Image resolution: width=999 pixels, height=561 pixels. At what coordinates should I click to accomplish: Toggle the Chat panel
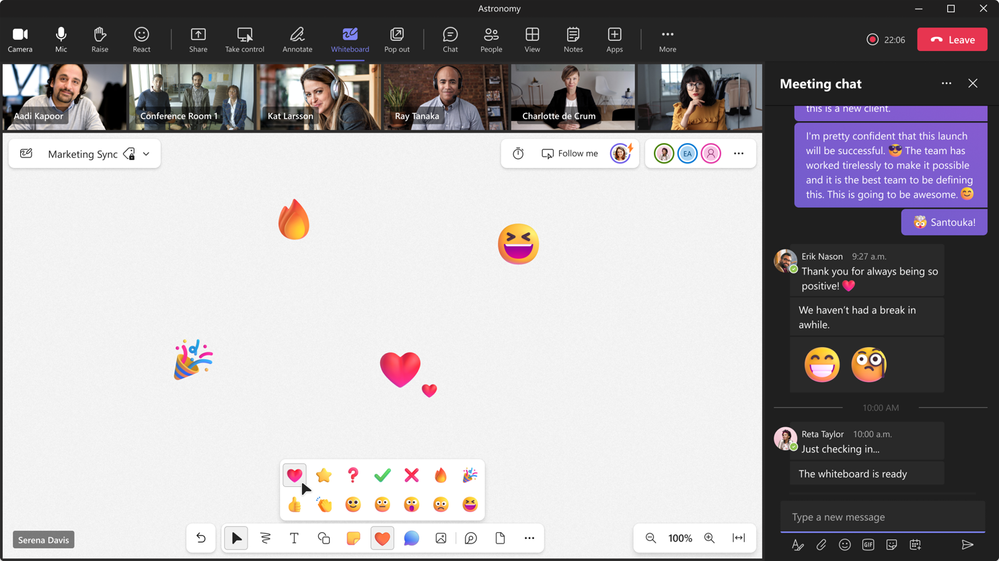tap(450, 39)
